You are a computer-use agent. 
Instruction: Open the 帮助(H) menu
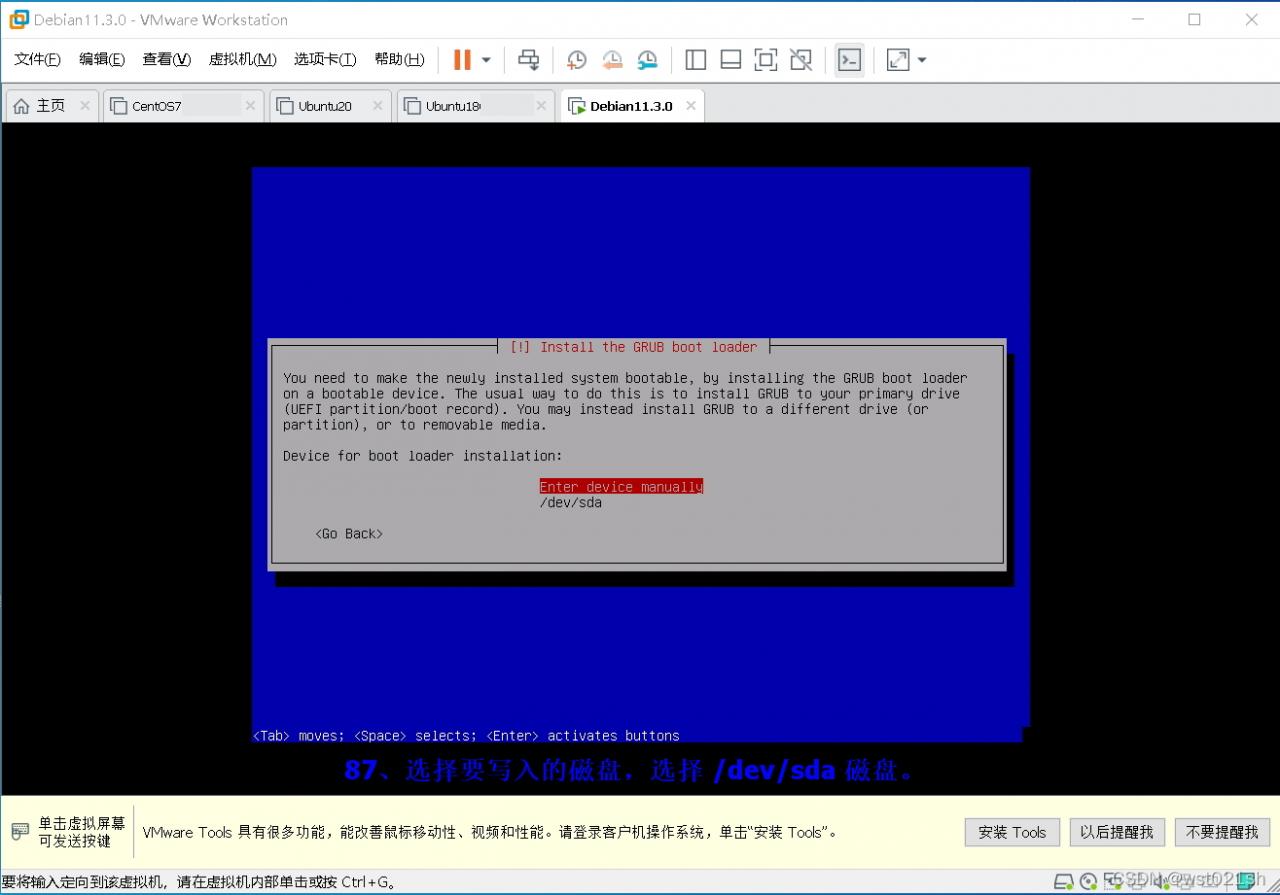pos(399,60)
